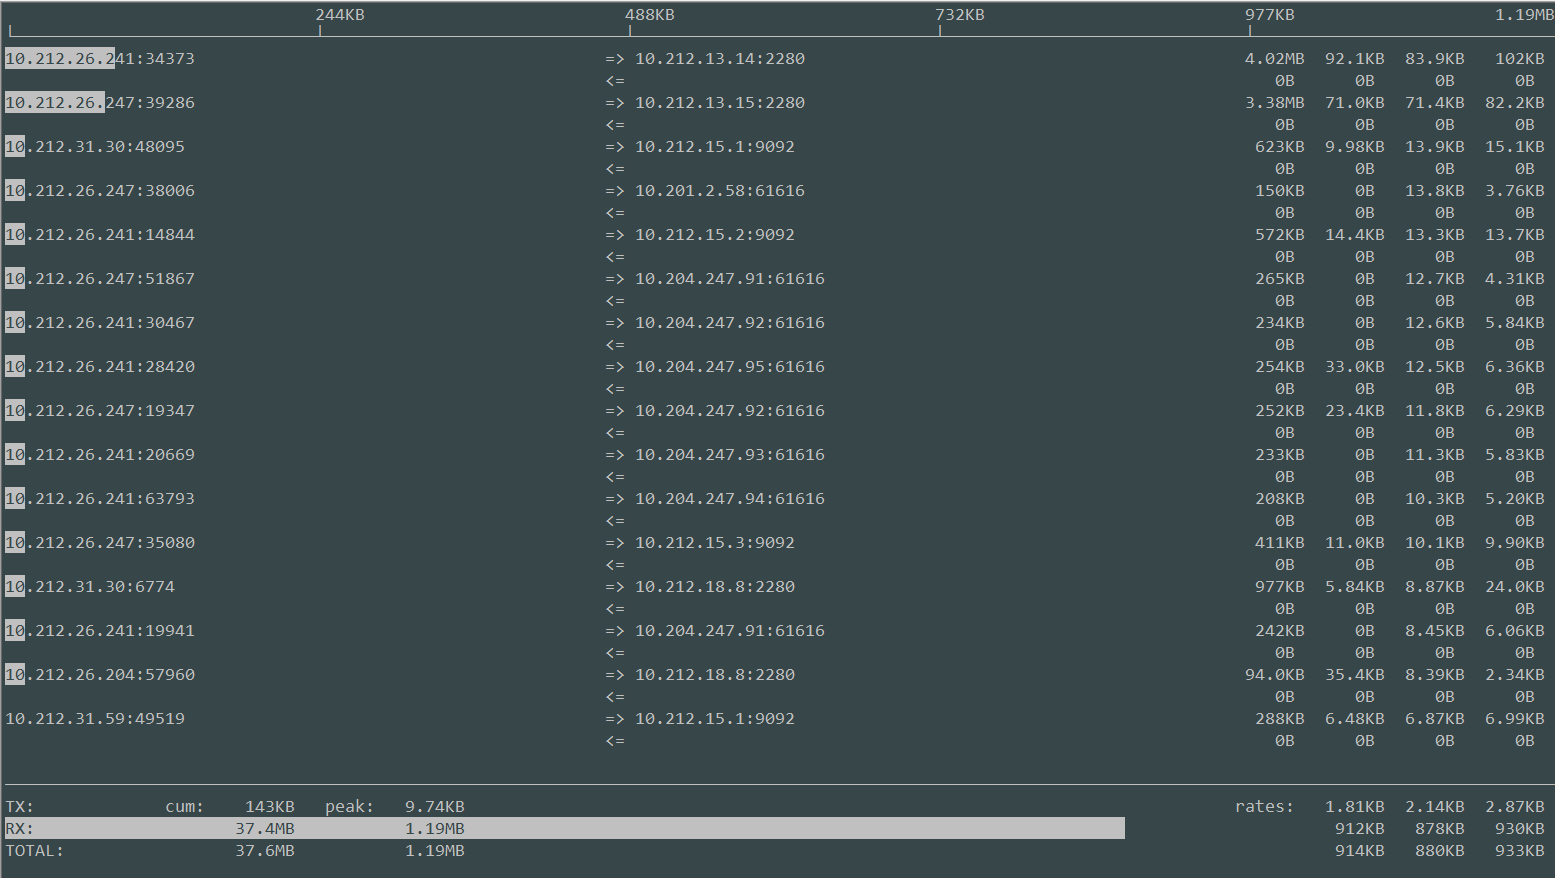Click the TX peak 9.74KB value

[435, 807]
